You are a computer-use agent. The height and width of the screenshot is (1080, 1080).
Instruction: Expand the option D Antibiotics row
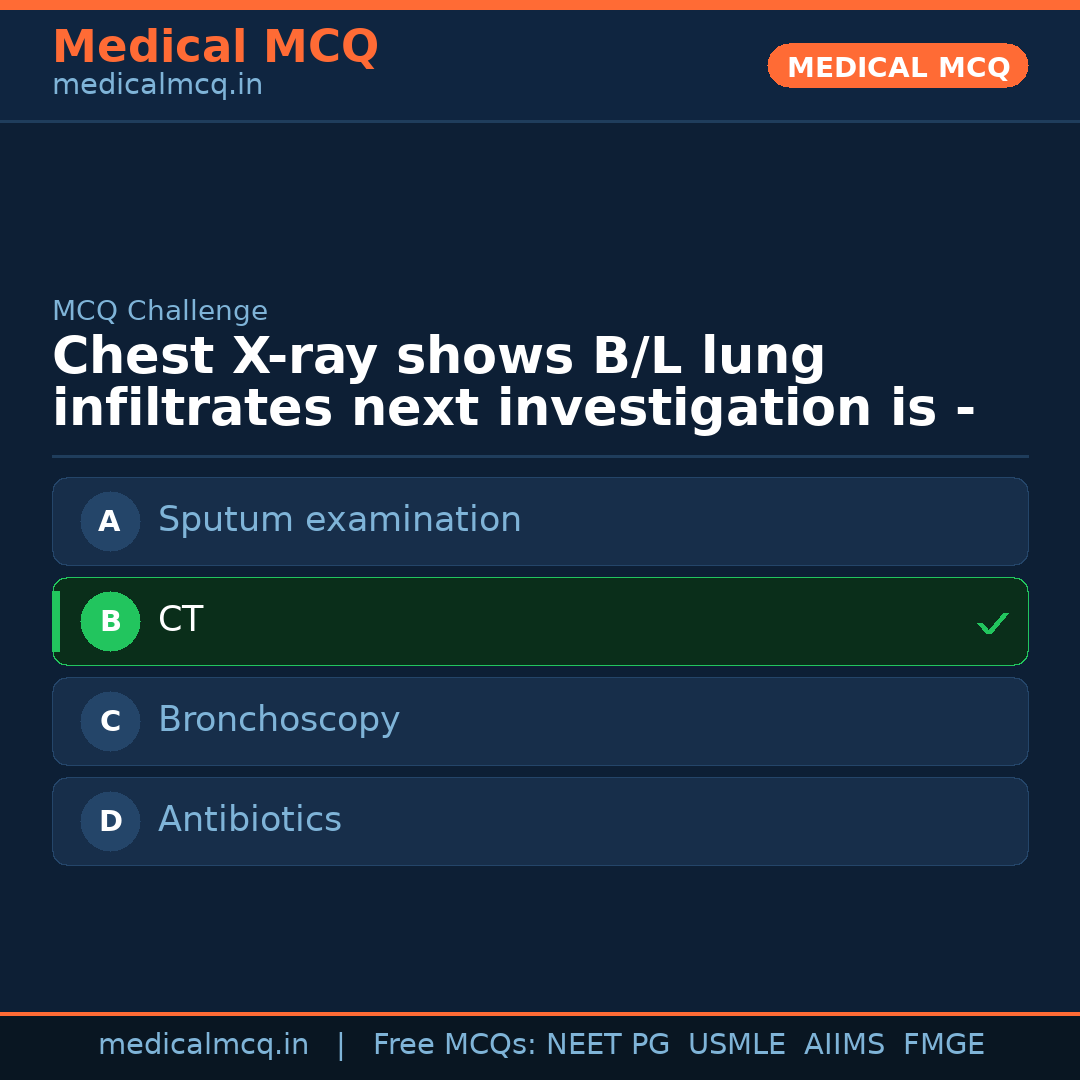coord(540,821)
